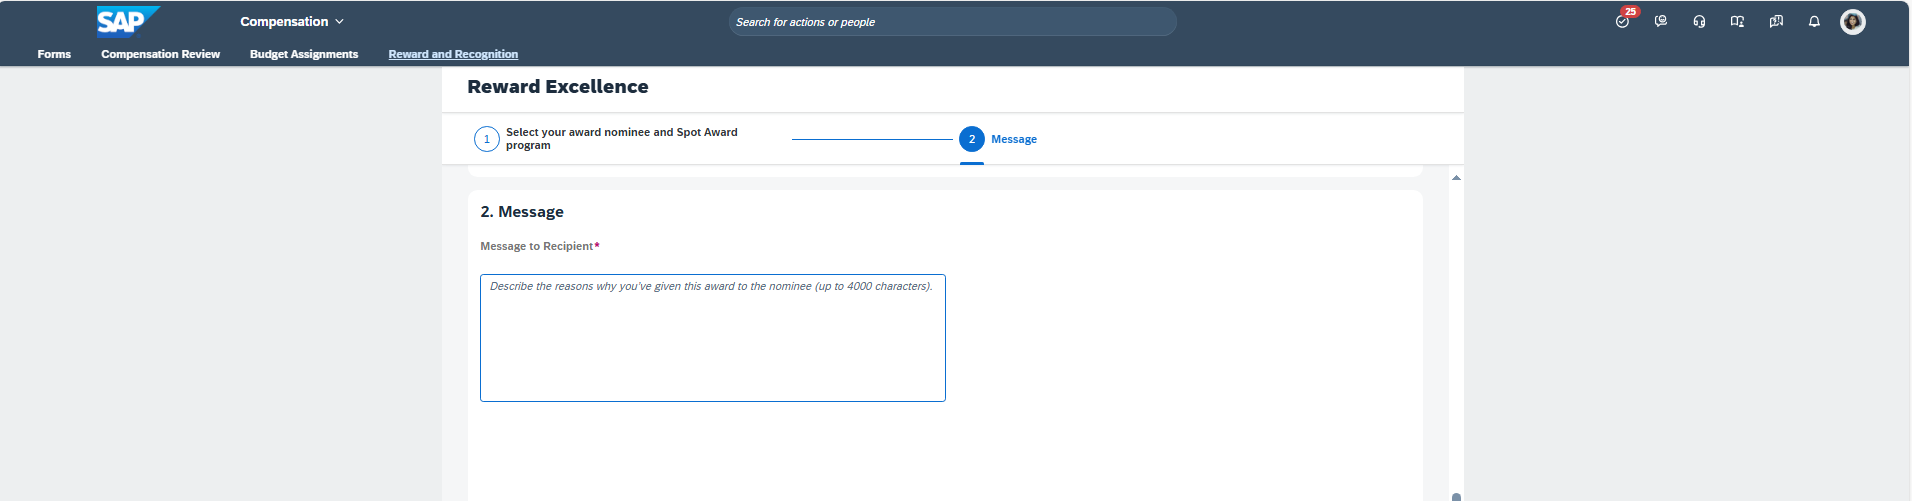Open the Budget Assignments tab
Image resolution: width=1912 pixels, height=501 pixels.
tap(304, 54)
